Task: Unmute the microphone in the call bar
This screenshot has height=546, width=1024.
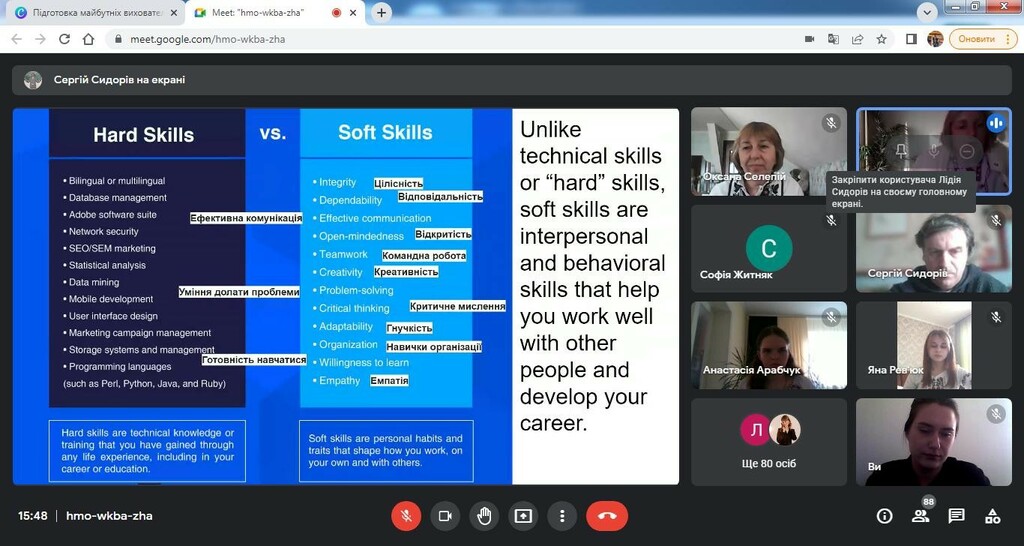Action: [x=406, y=516]
